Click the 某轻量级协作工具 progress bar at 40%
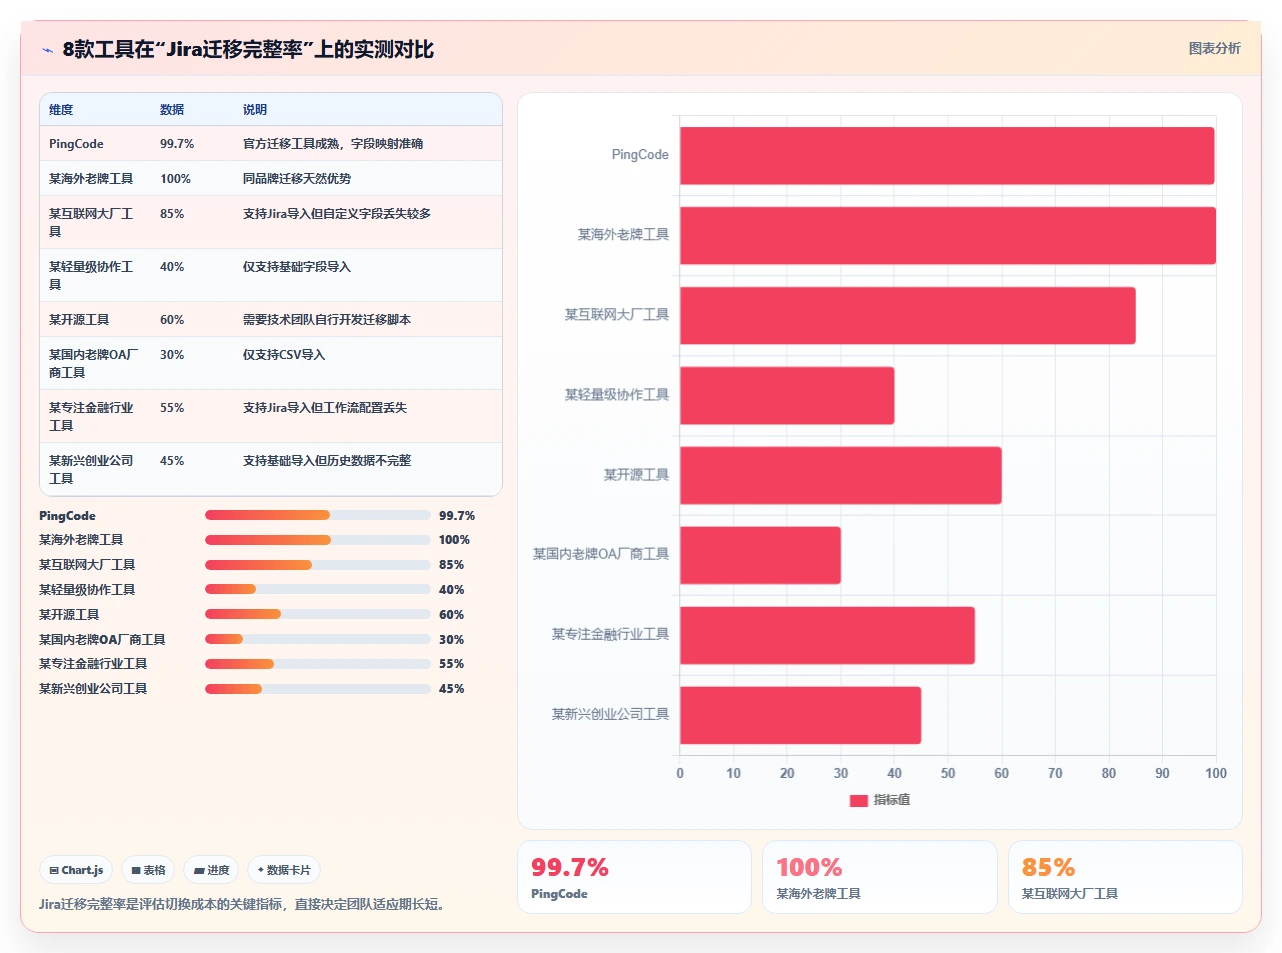1282x953 pixels. point(318,589)
